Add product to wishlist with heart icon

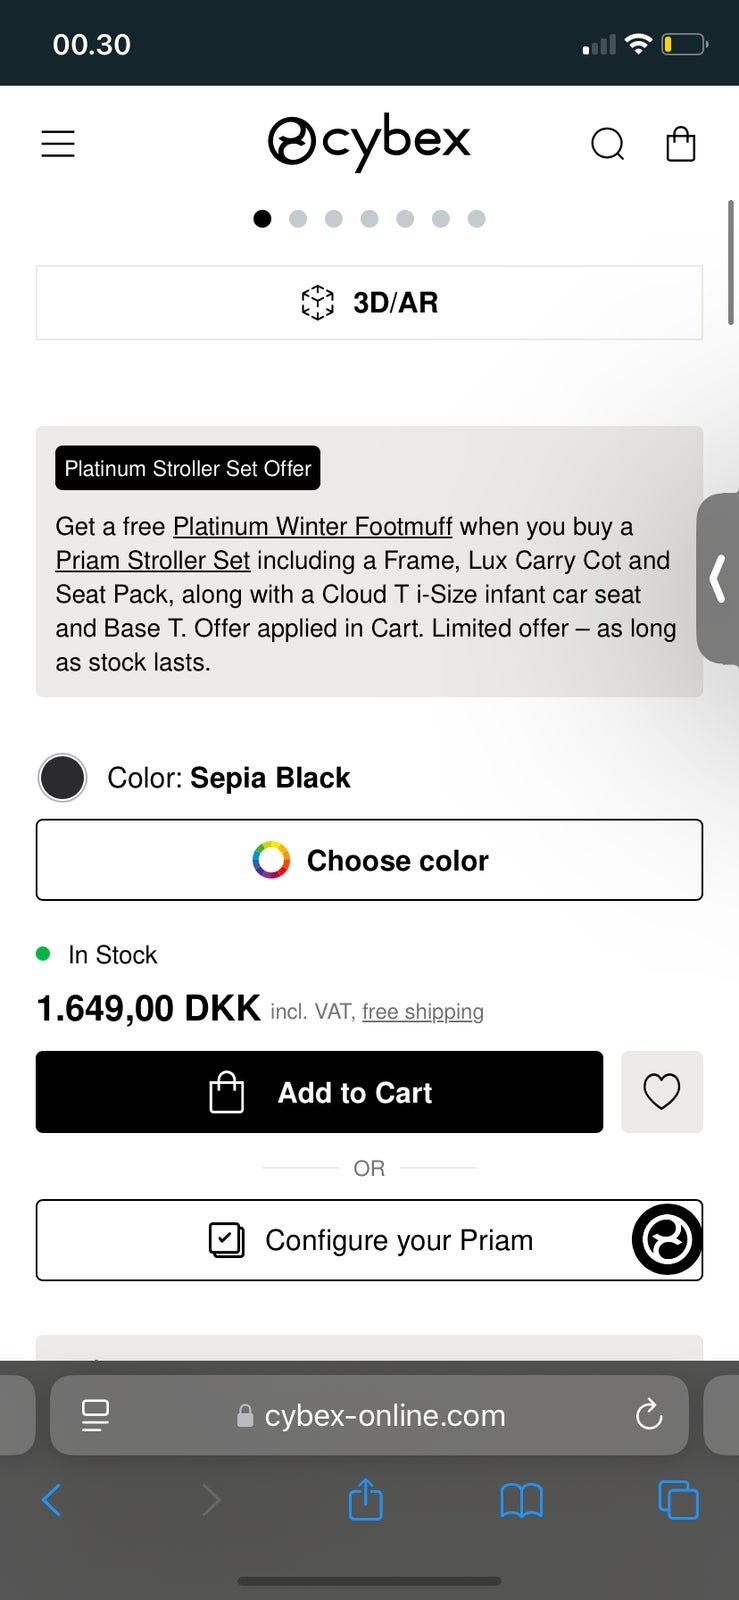click(x=661, y=1091)
